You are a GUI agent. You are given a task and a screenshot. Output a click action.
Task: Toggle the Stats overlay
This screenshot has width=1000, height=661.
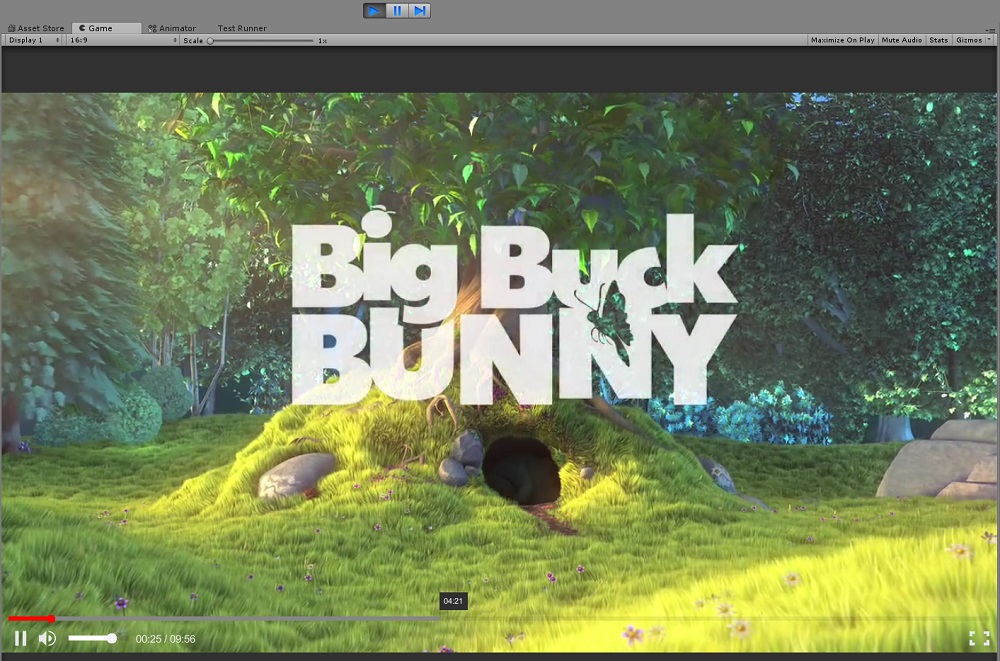pyautogui.click(x=938, y=40)
